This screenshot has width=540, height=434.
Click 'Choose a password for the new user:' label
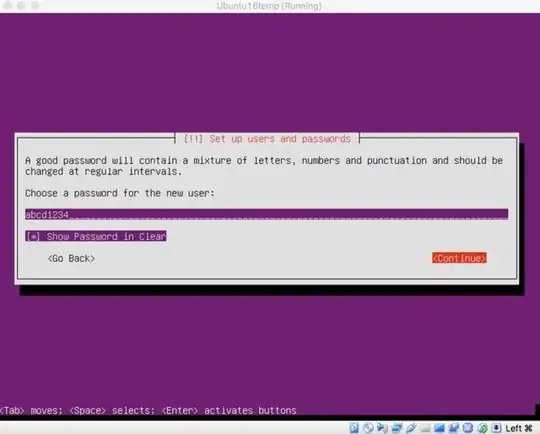click(x=120, y=193)
